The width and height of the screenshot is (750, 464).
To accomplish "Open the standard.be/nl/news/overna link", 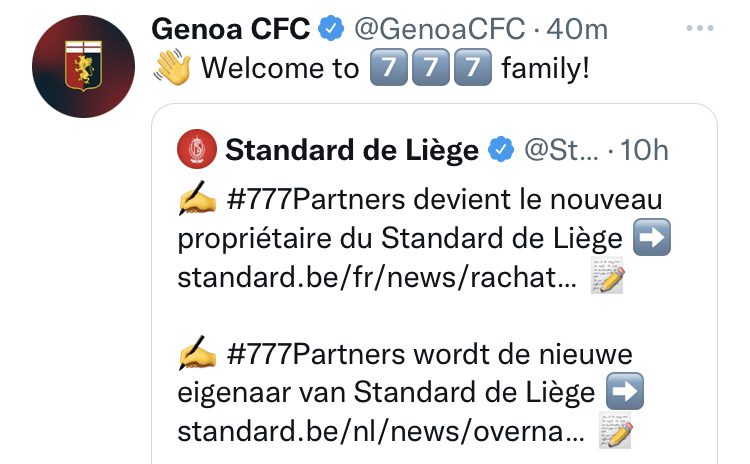I will 381,431.
